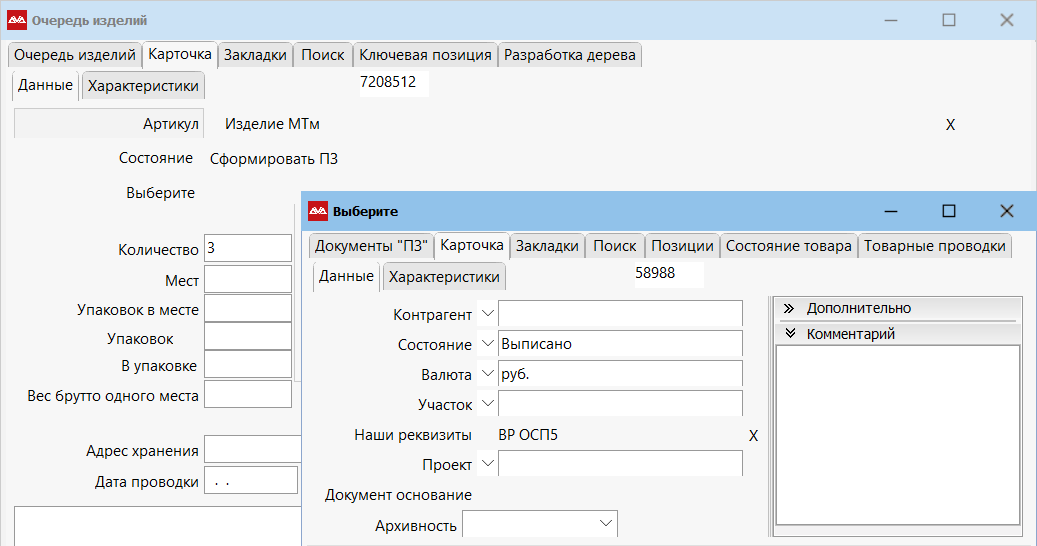Click inside the Комментарий text area
The image size is (1037, 546).
tap(897, 434)
